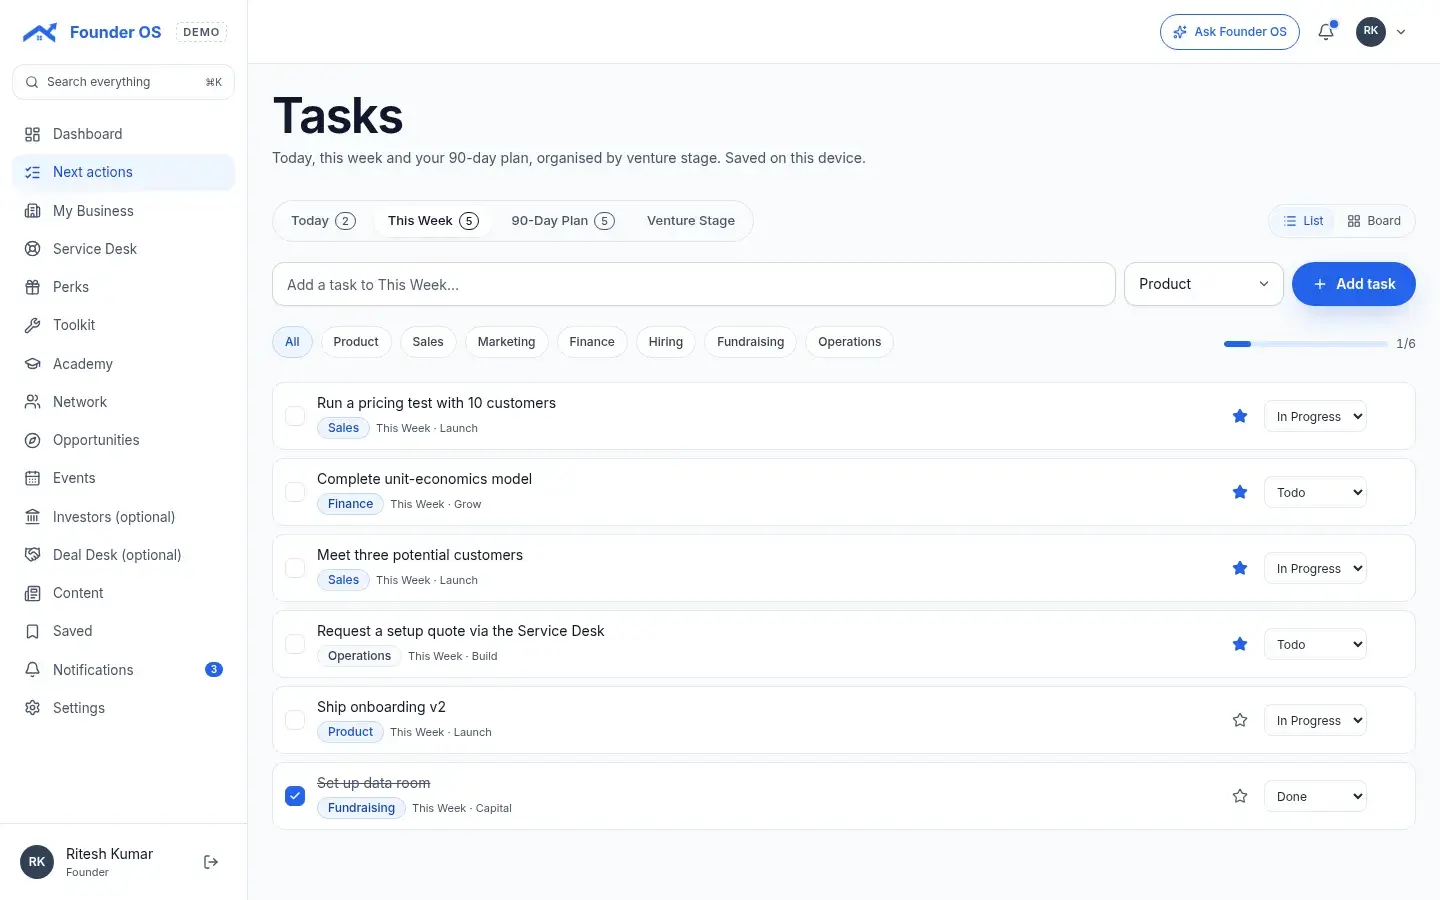This screenshot has height=900, width=1440.
Task: Expand the RK account menu chevron
Action: coord(1401,32)
